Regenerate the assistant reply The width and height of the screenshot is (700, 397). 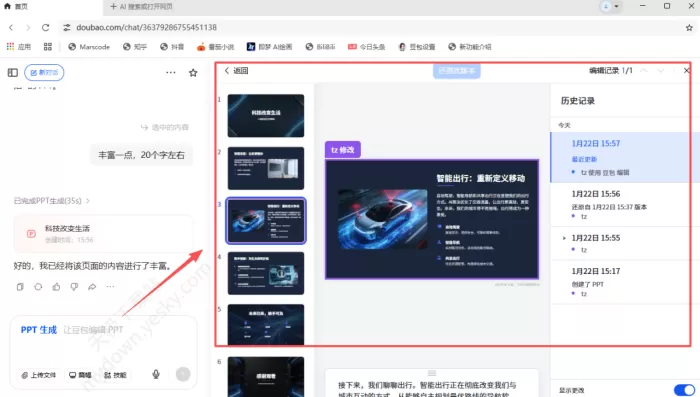38,287
